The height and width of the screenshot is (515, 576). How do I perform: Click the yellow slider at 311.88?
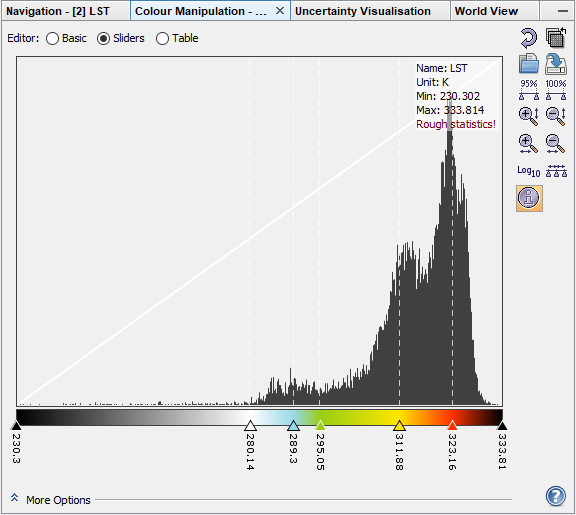[399, 426]
